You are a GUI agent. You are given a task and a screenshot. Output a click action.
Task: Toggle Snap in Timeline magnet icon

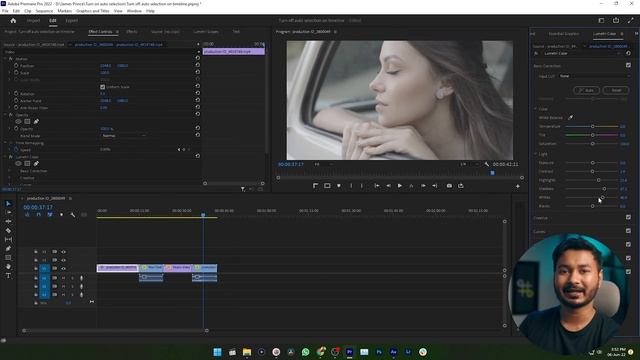[39, 215]
